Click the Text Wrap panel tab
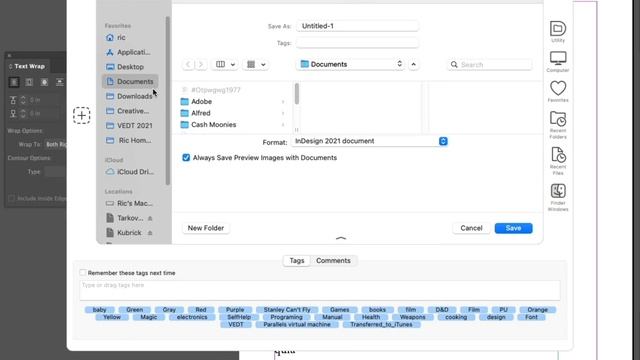 pos(27,66)
